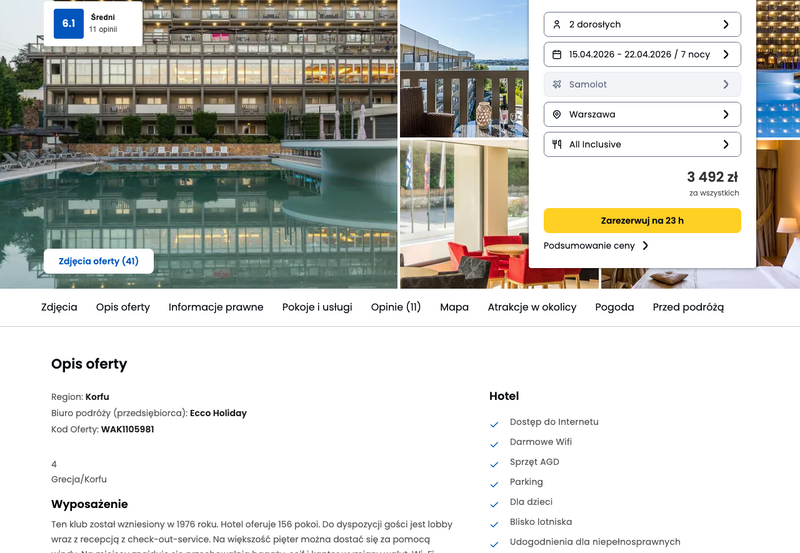
Task: Open the Mapa section tab
Action: (454, 307)
